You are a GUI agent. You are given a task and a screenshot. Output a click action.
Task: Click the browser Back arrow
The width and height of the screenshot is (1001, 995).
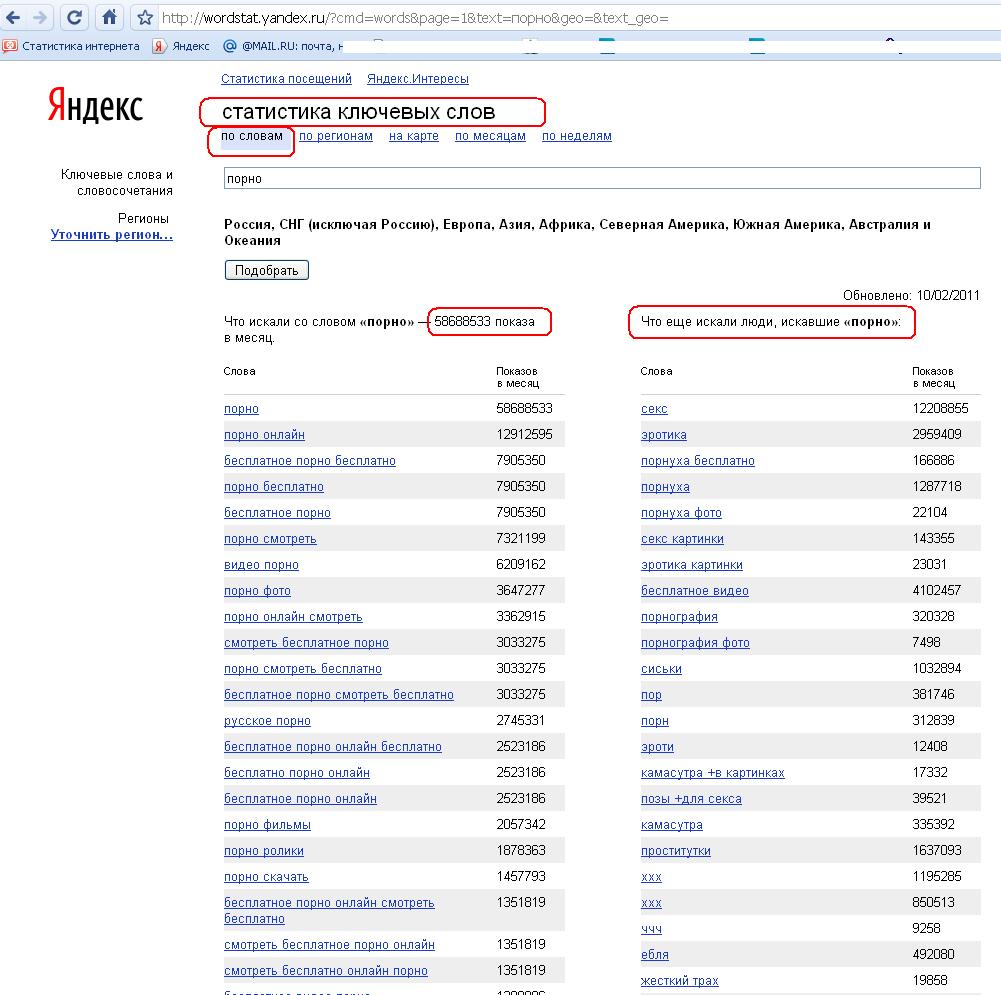pos(13,17)
